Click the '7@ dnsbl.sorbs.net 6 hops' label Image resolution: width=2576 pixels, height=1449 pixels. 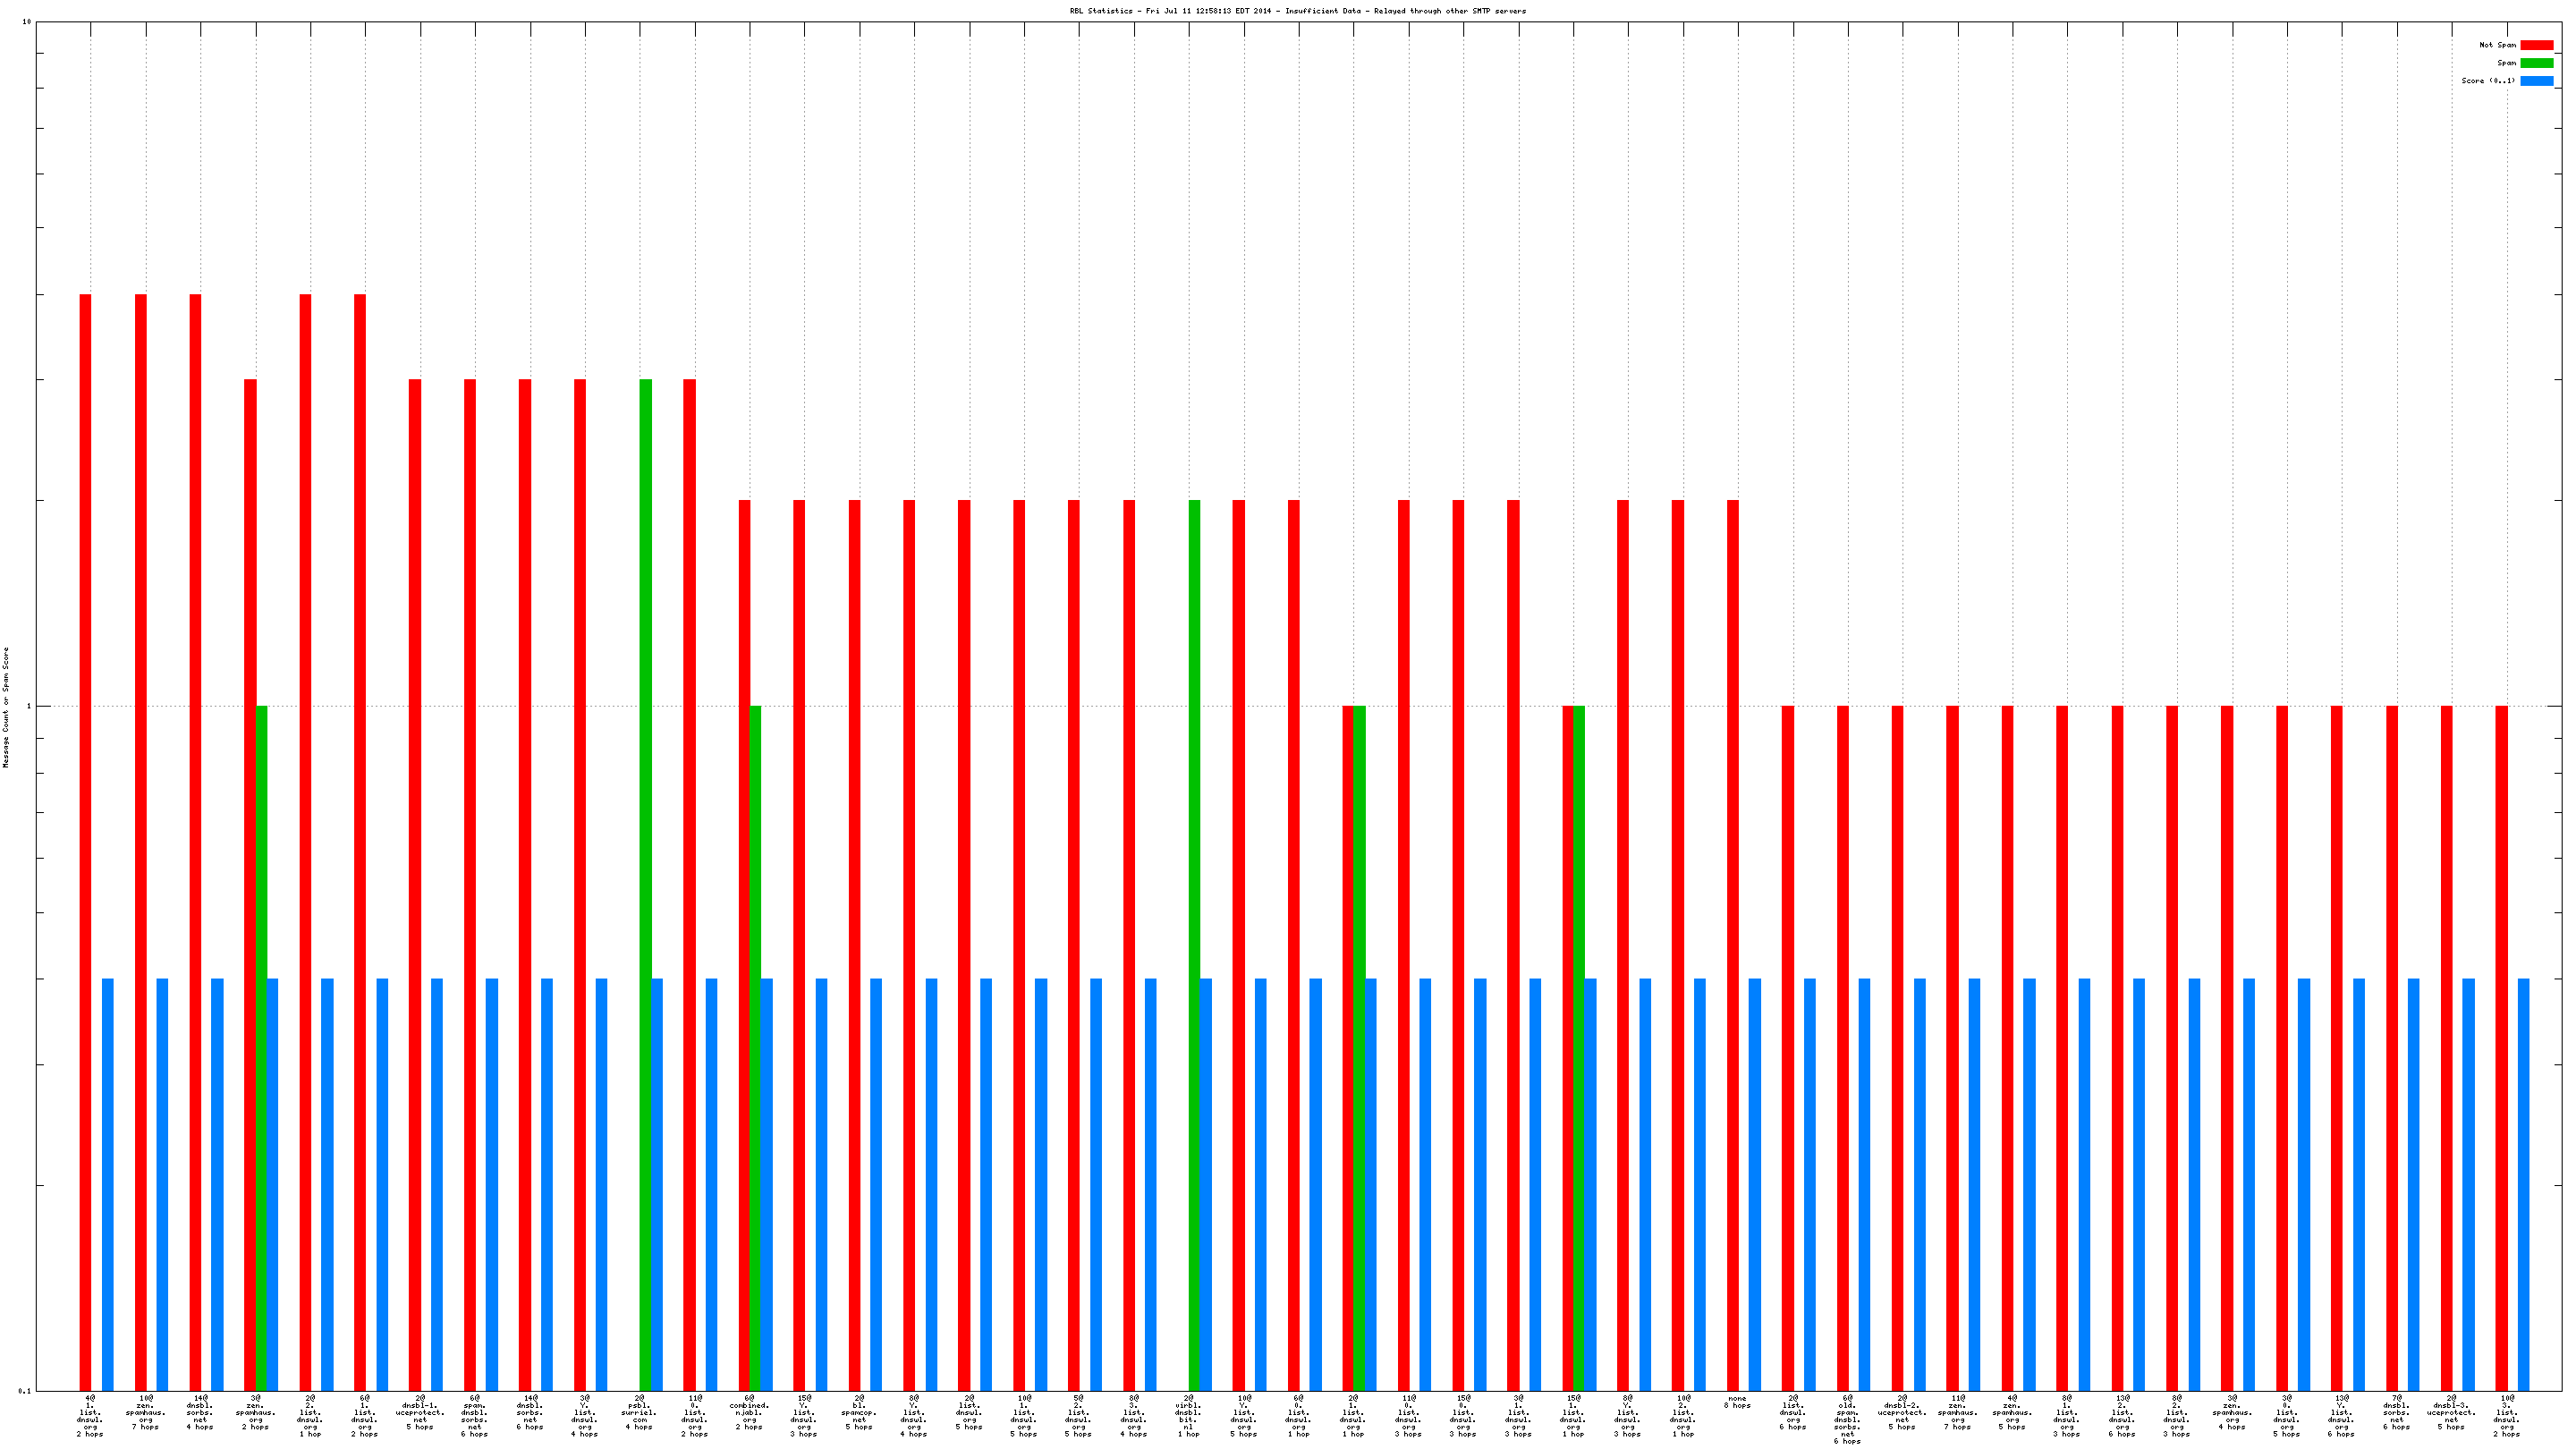[2396, 1412]
